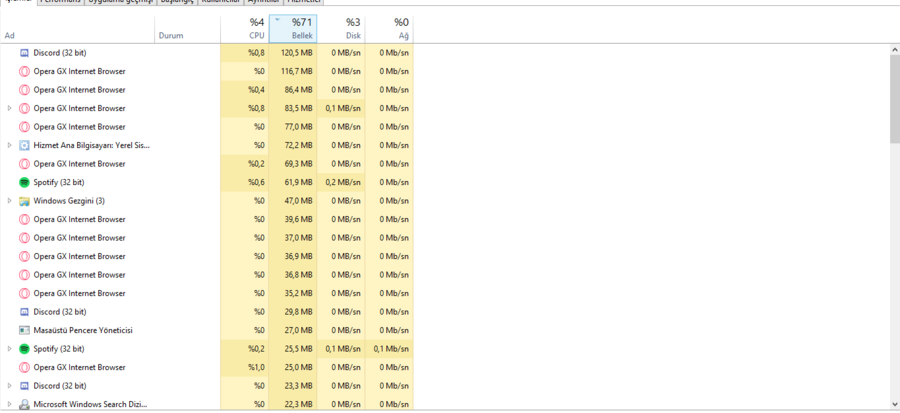Expand the Spotify group using 25,5 MB
Image resolution: width=900 pixels, height=413 pixels.
pyautogui.click(x=10, y=349)
